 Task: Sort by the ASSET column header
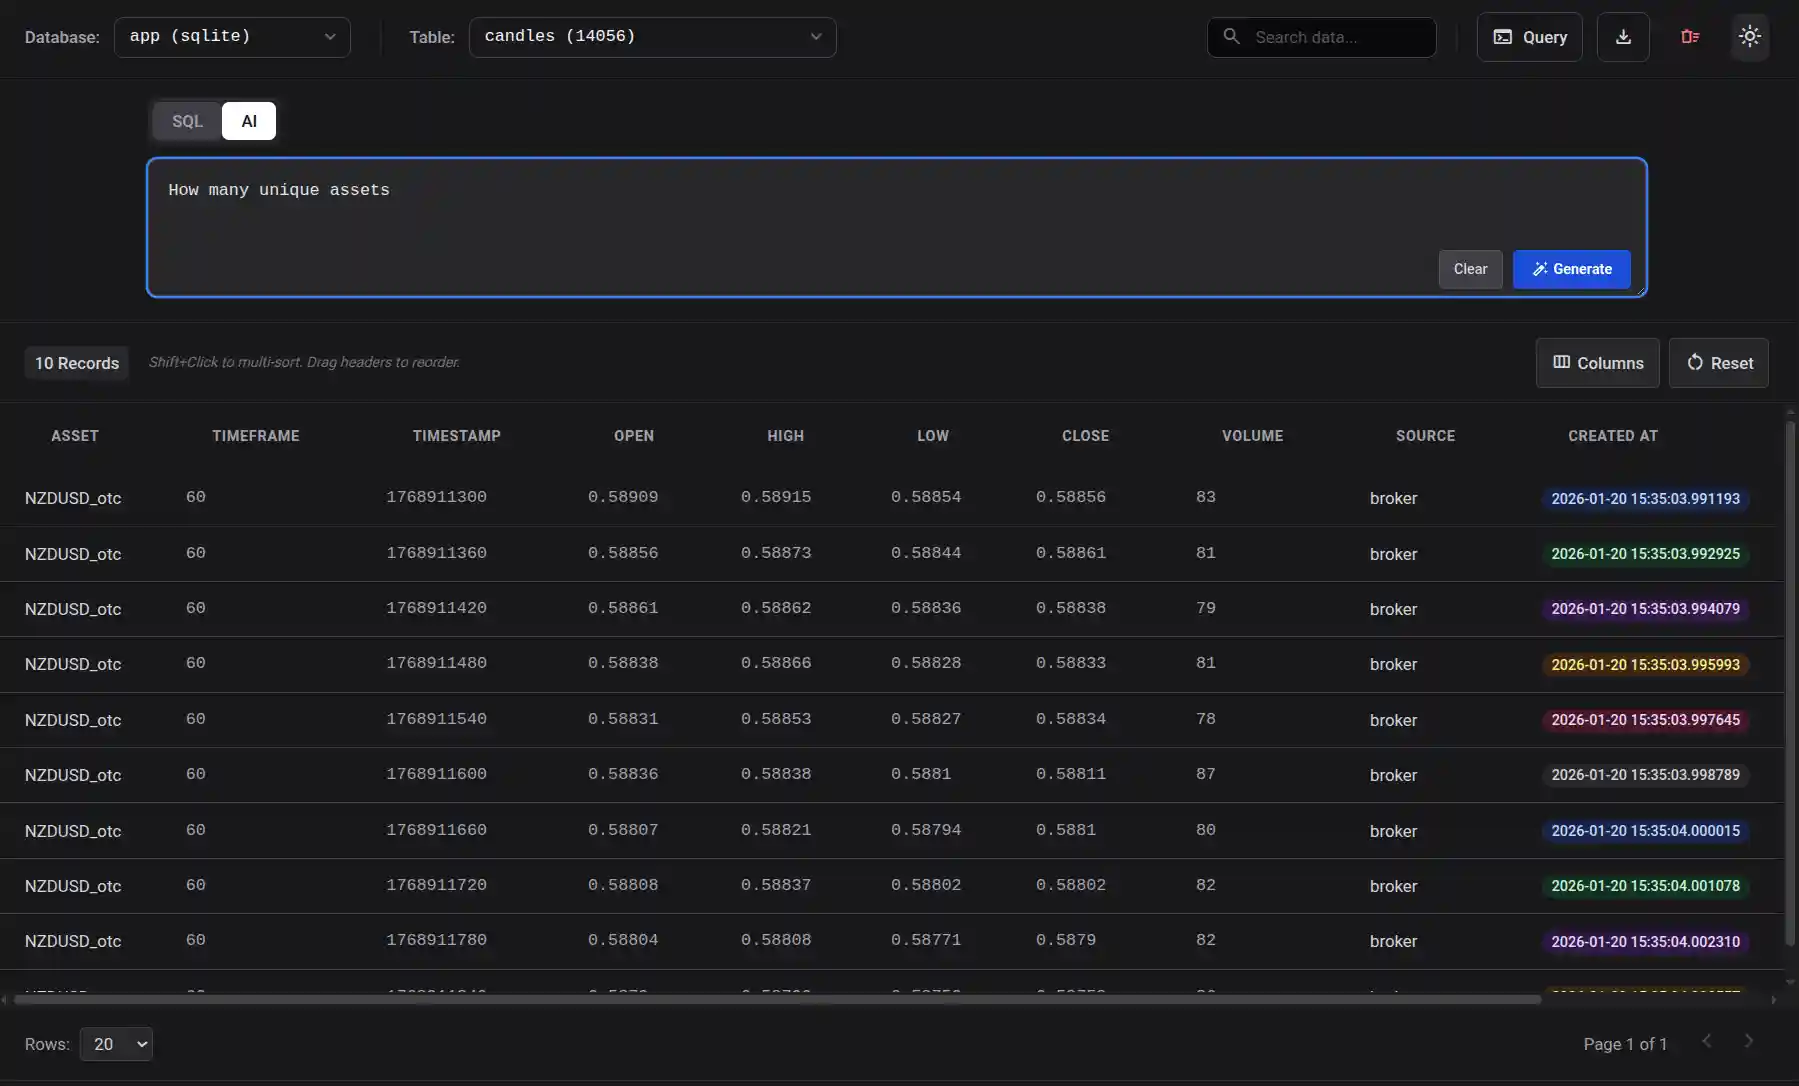coord(74,435)
